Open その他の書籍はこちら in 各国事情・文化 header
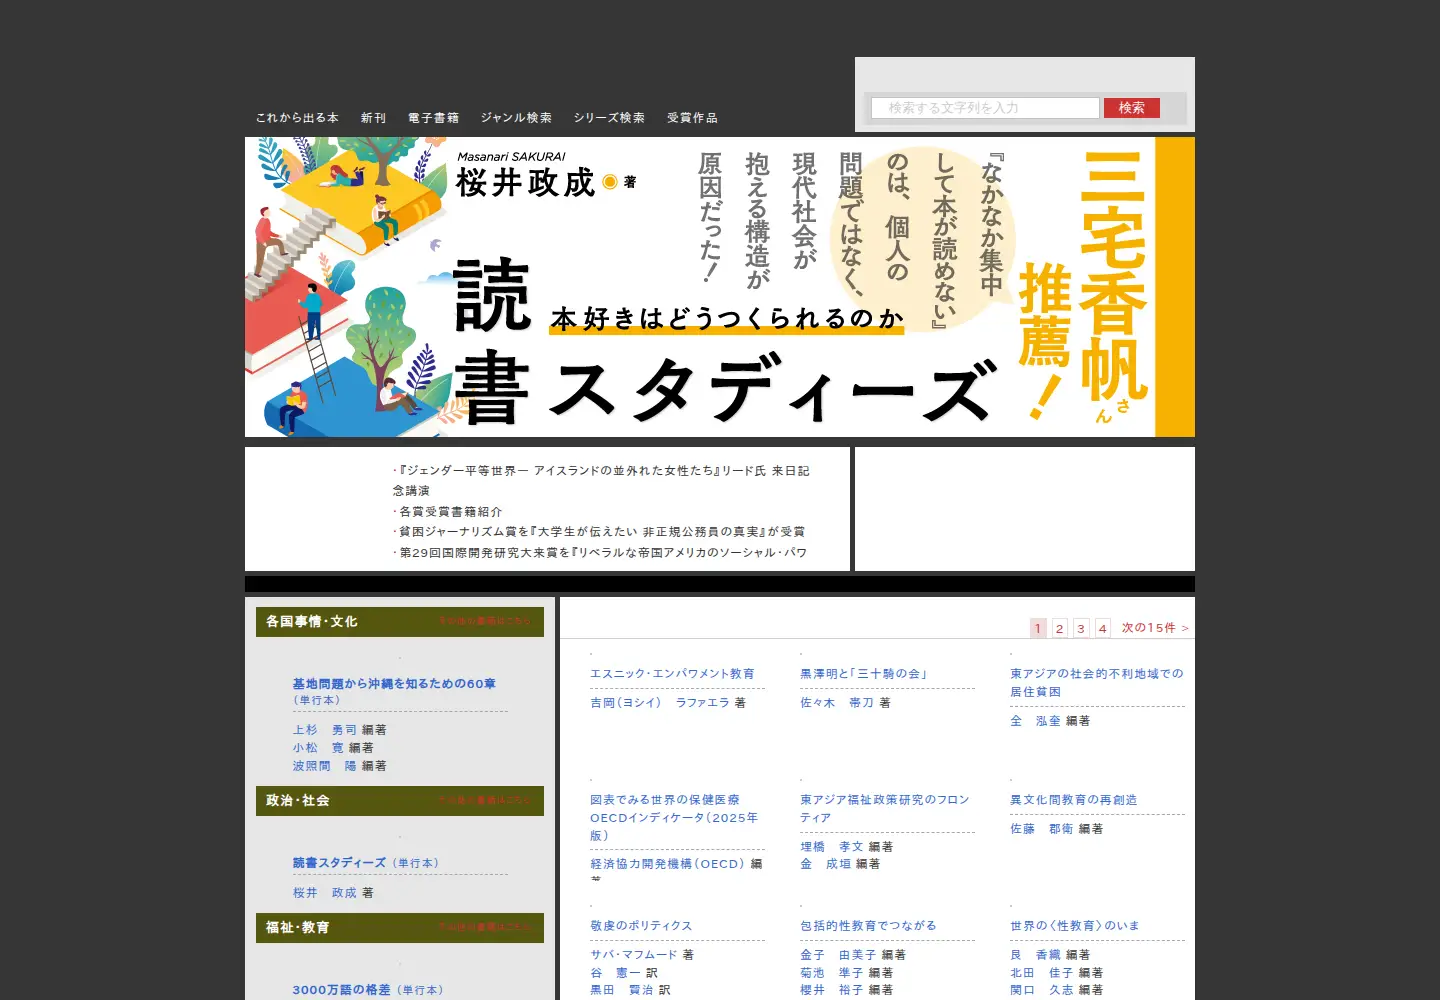The image size is (1440, 1000). (x=485, y=621)
